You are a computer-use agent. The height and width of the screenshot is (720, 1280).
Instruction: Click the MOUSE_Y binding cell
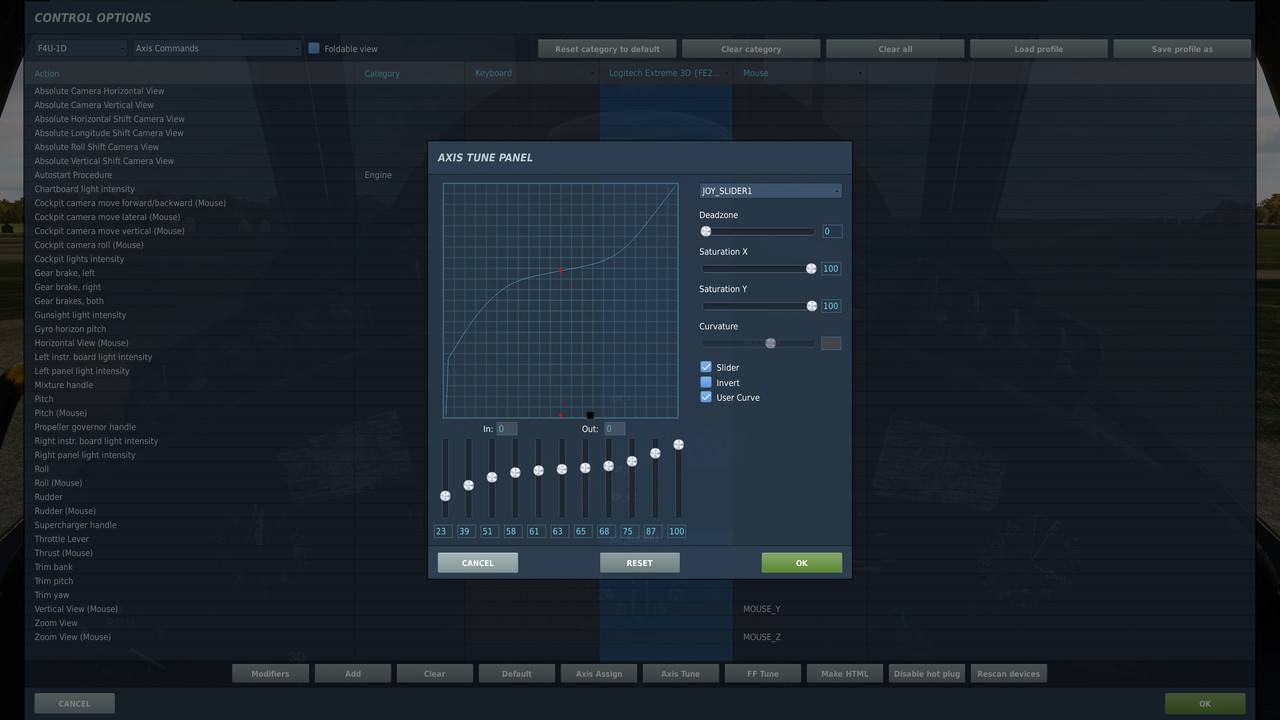(800, 609)
